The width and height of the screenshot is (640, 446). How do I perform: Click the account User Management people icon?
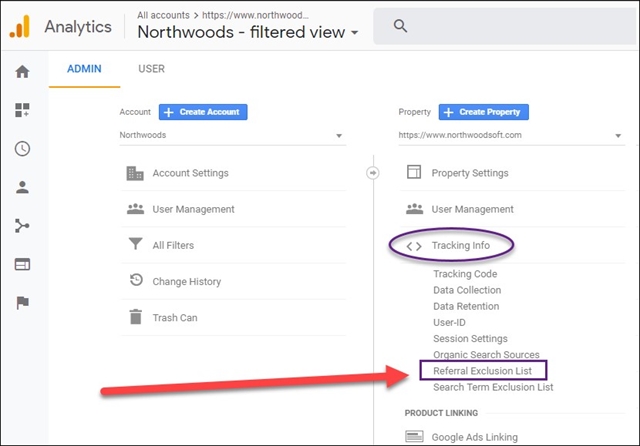(135, 209)
